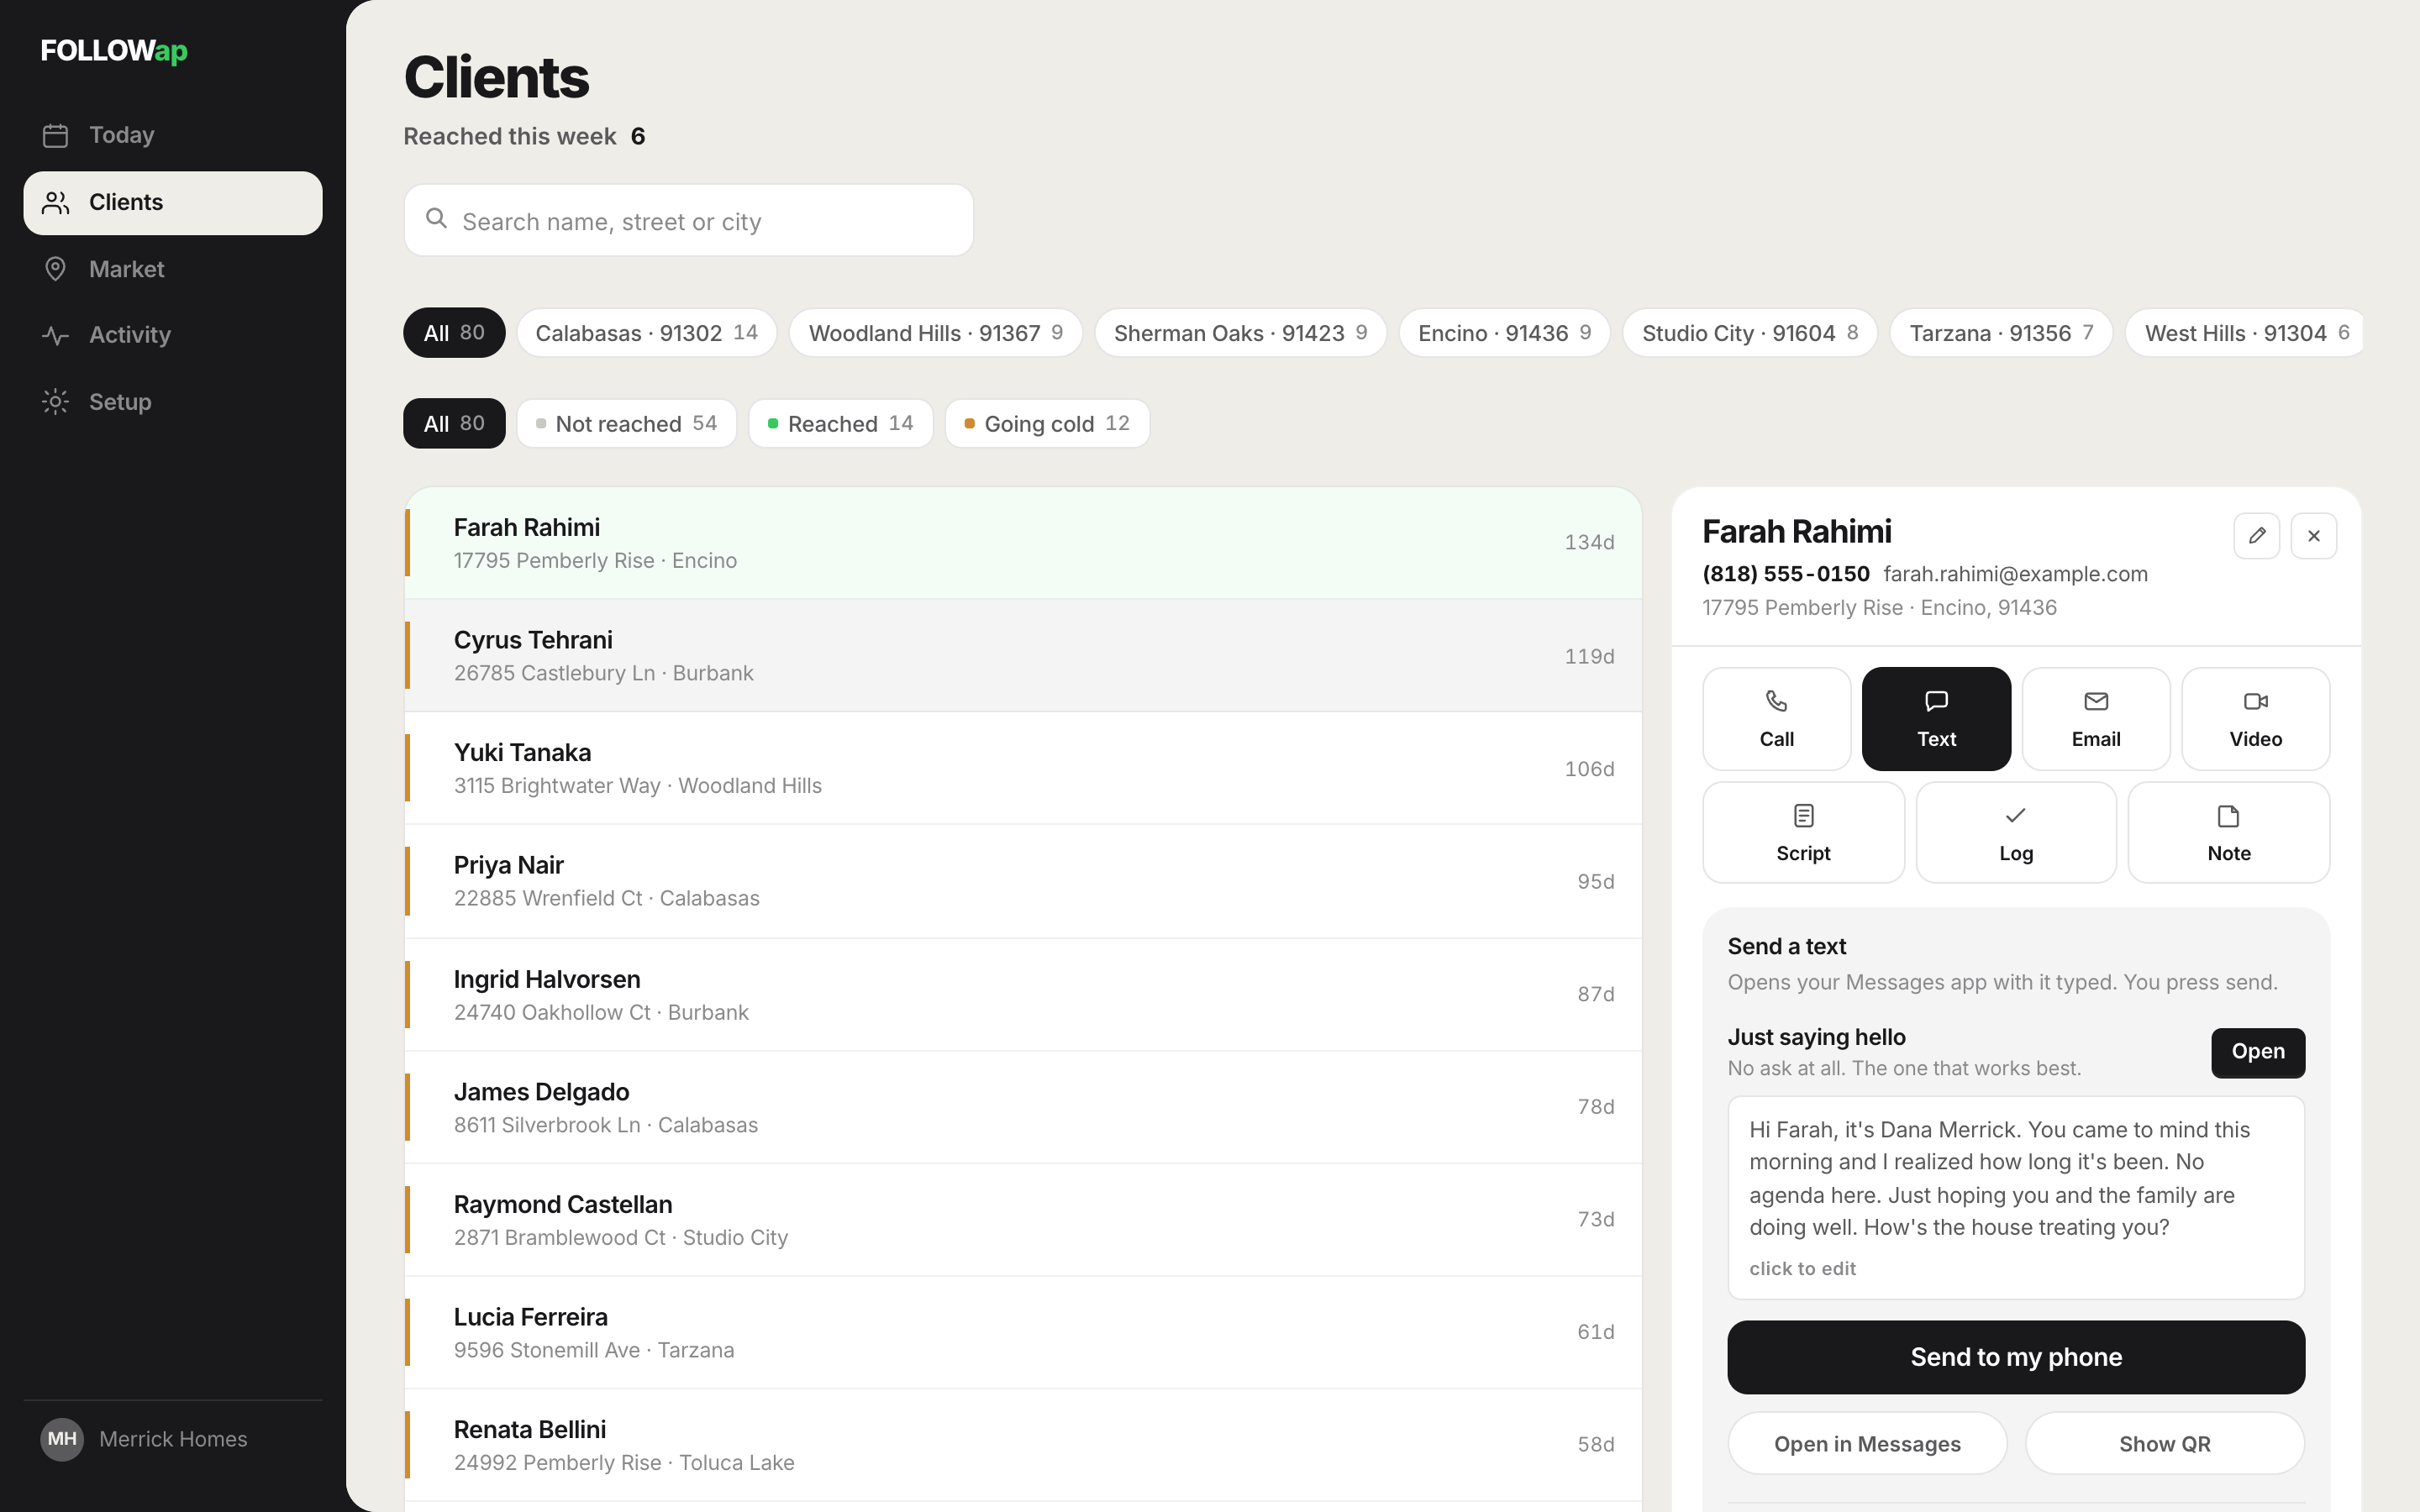Click Show QR button
2420x1512 pixels.
click(x=2165, y=1444)
